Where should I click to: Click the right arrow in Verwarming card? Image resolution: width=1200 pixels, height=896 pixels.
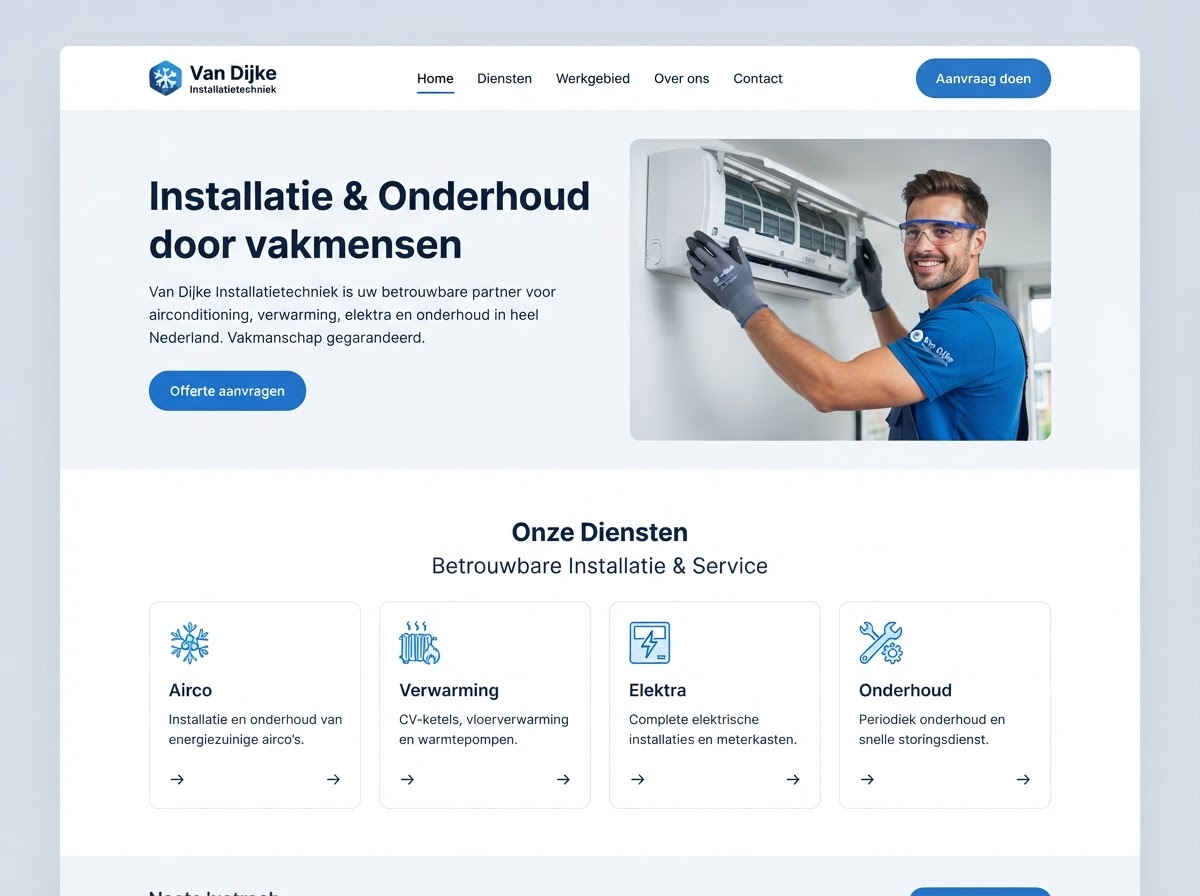tap(563, 780)
